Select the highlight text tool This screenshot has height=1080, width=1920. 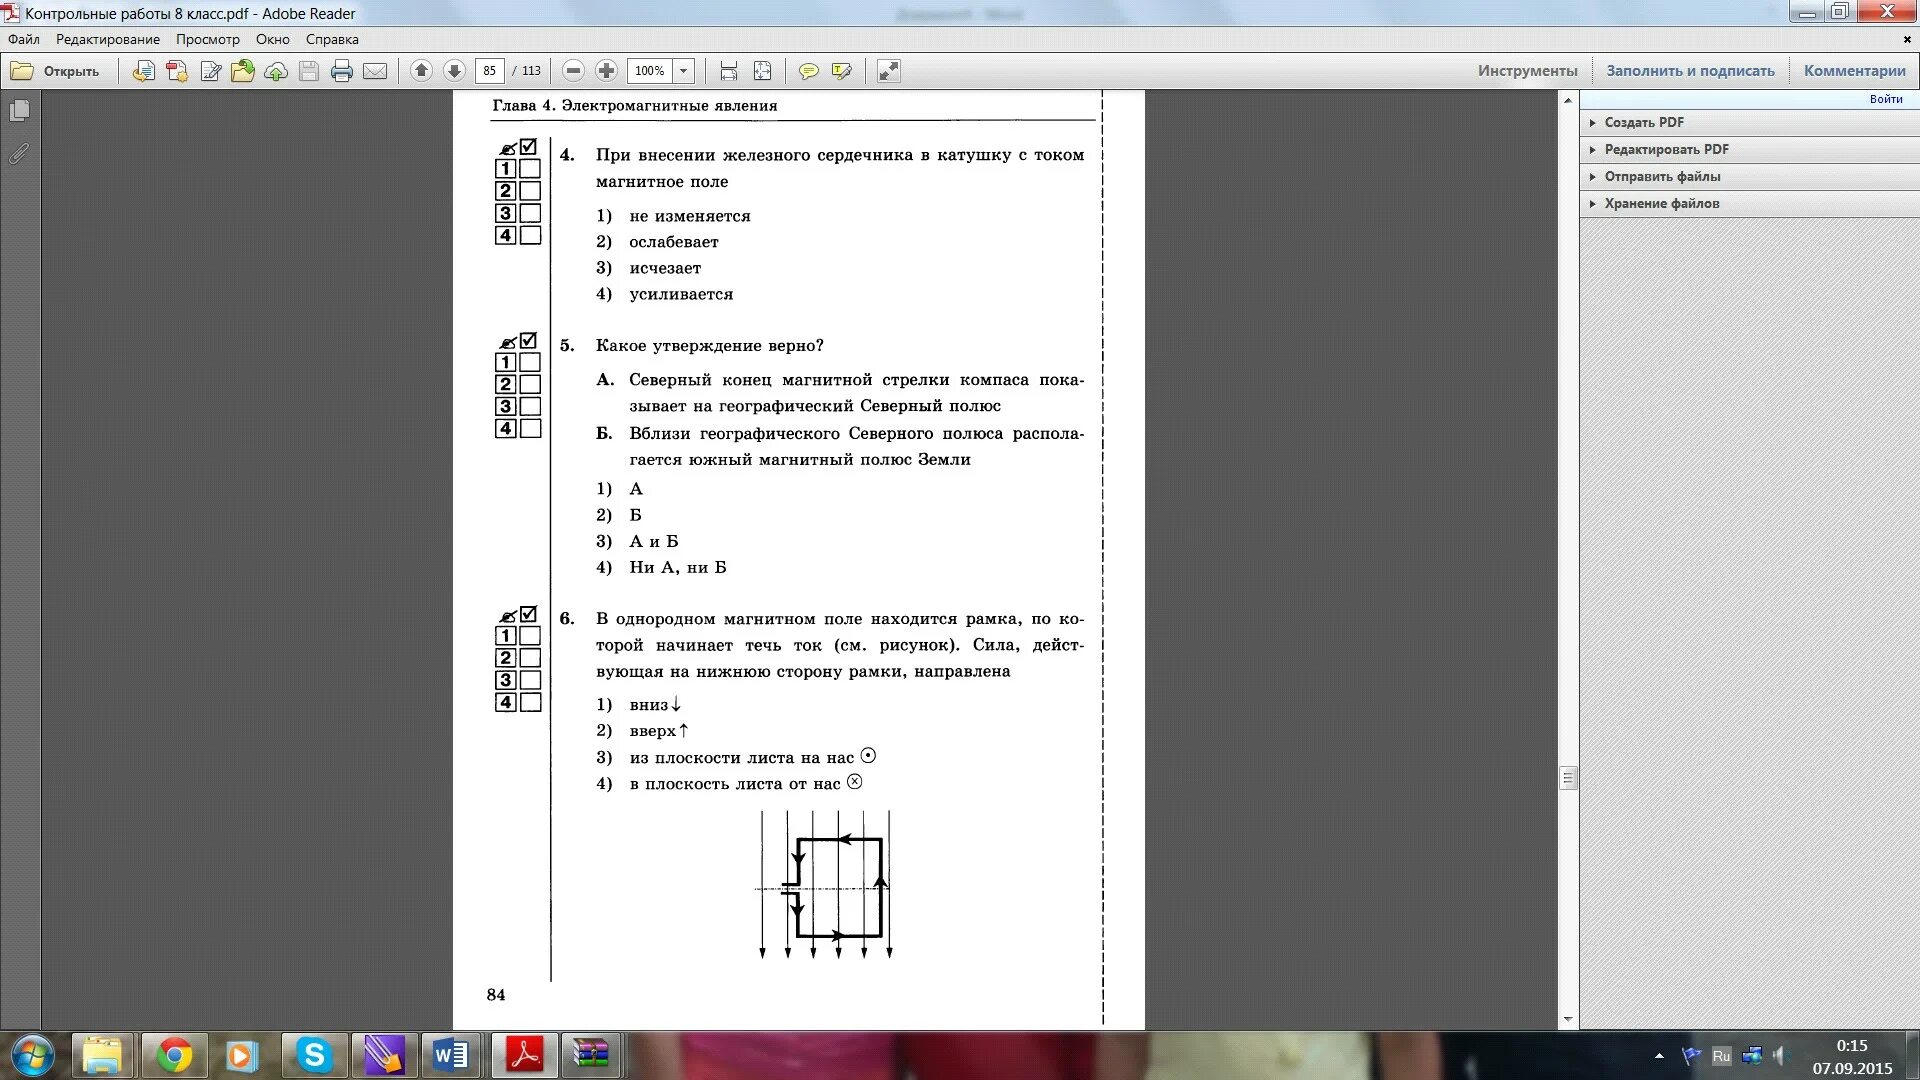(841, 71)
